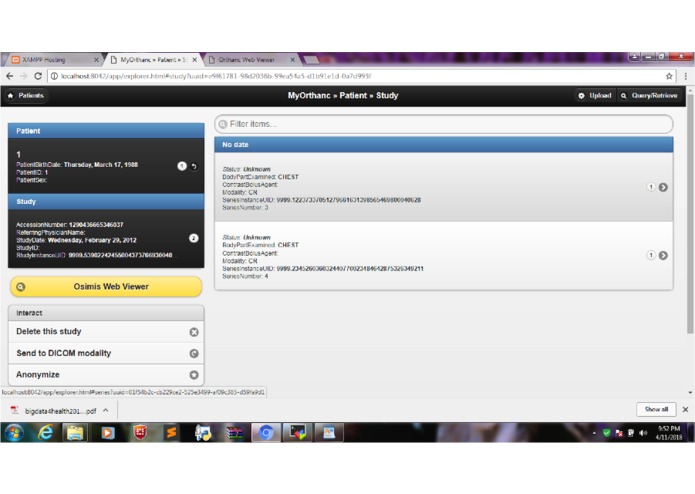Click the count badge 2 in the Study panel
Screen dimensions: 695x494
click(x=194, y=238)
